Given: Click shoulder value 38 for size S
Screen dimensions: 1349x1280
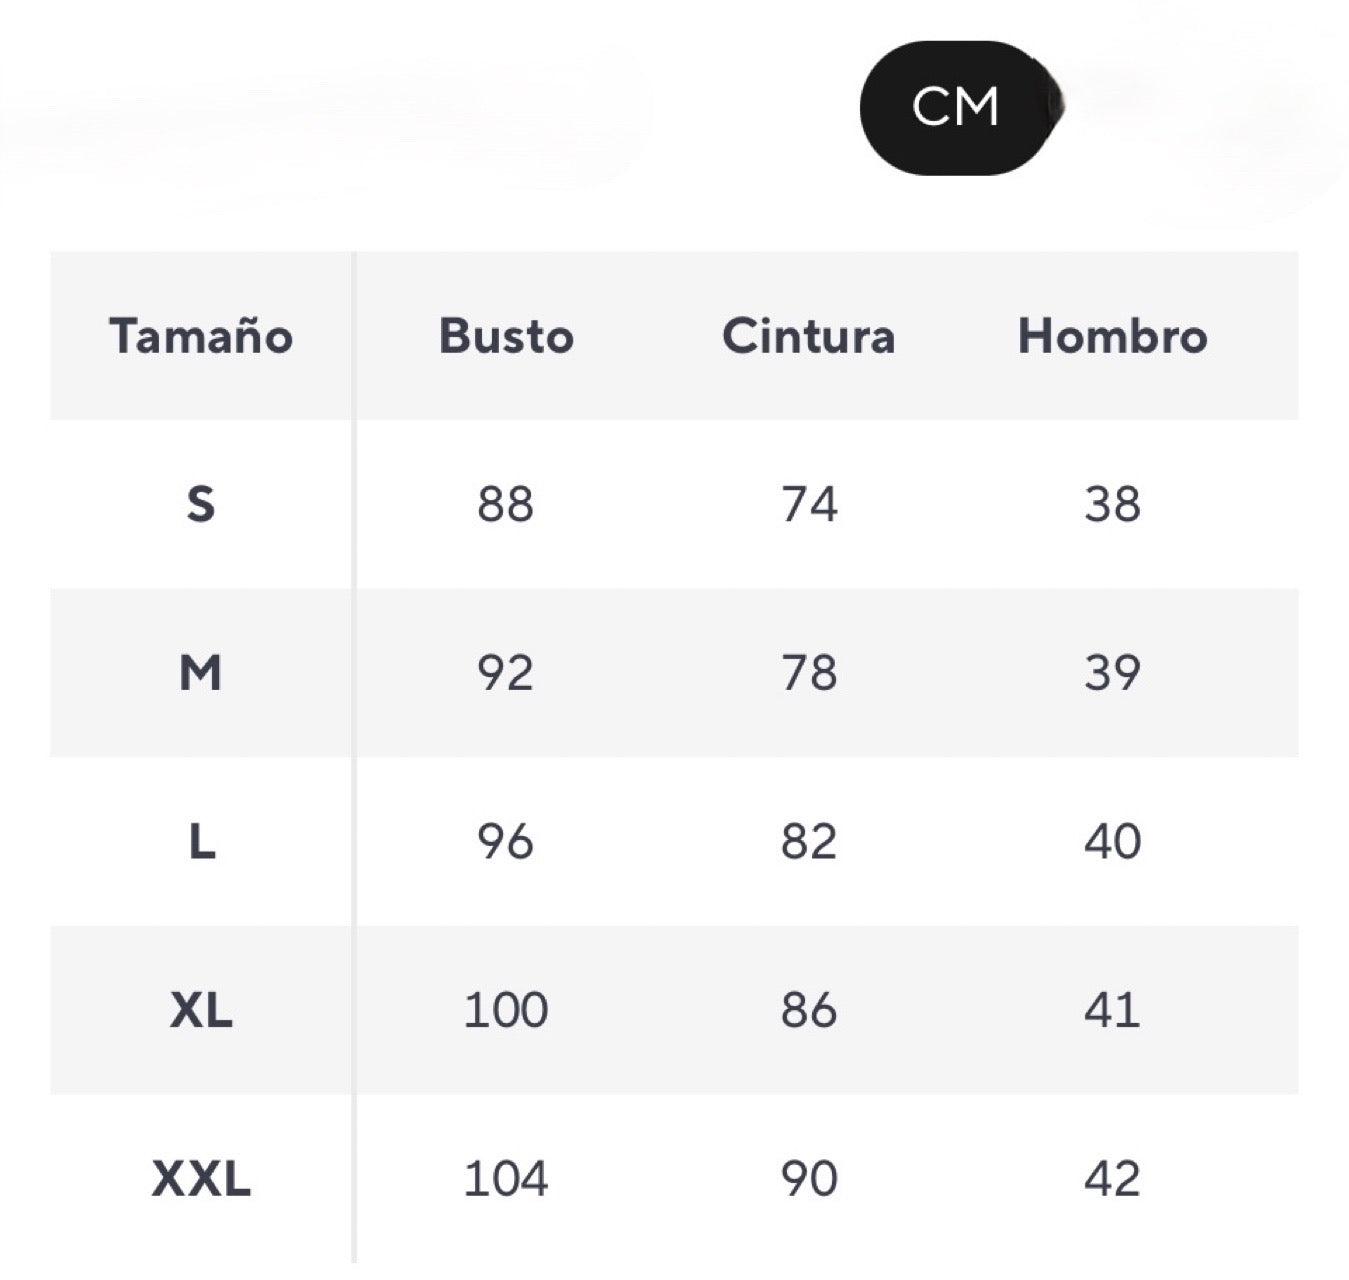Looking at the screenshot, I should [1112, 504].
